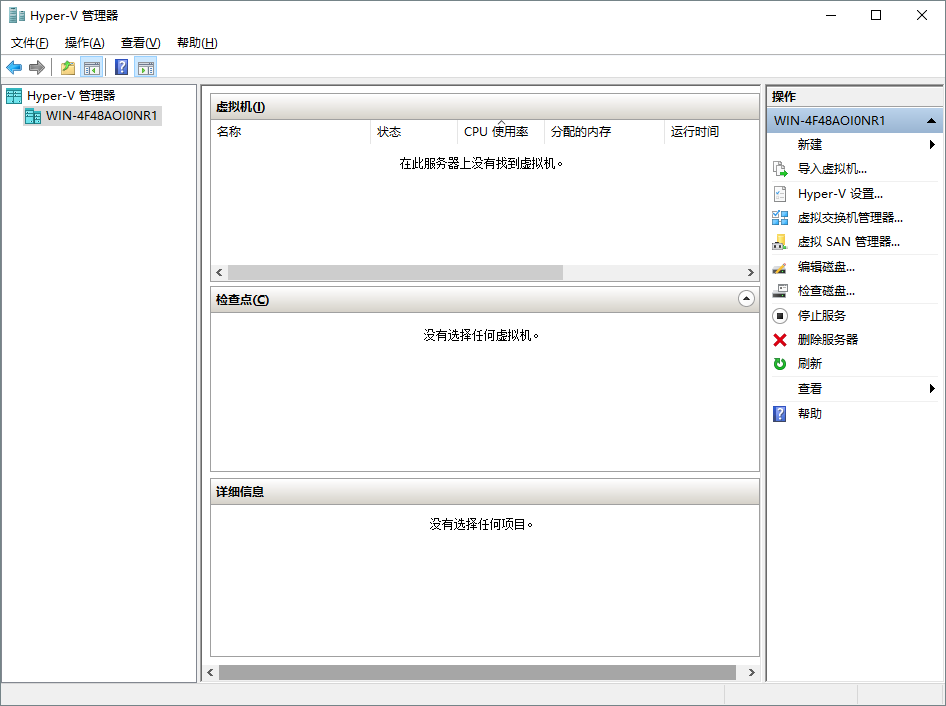946x706 pixels.
Task: Click the 检查点(C) header label
Action: (x=243, y=300)
